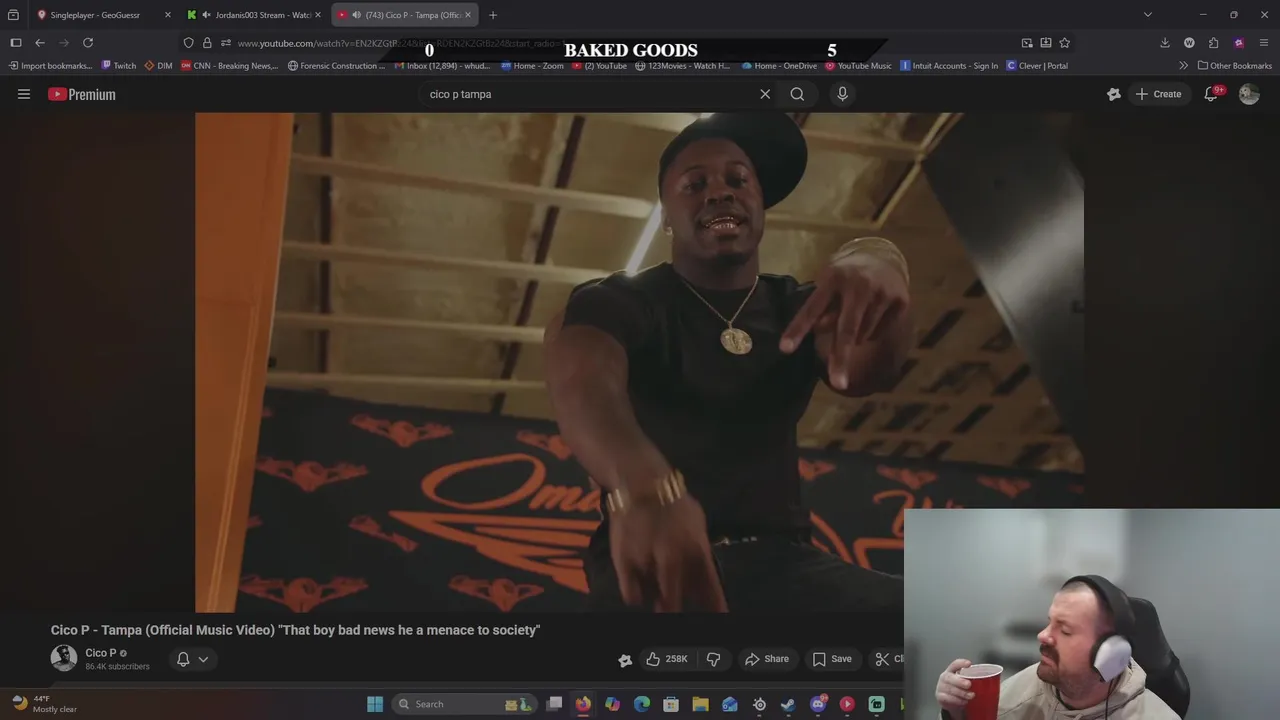View site security lock information

[x=207, y=43]
